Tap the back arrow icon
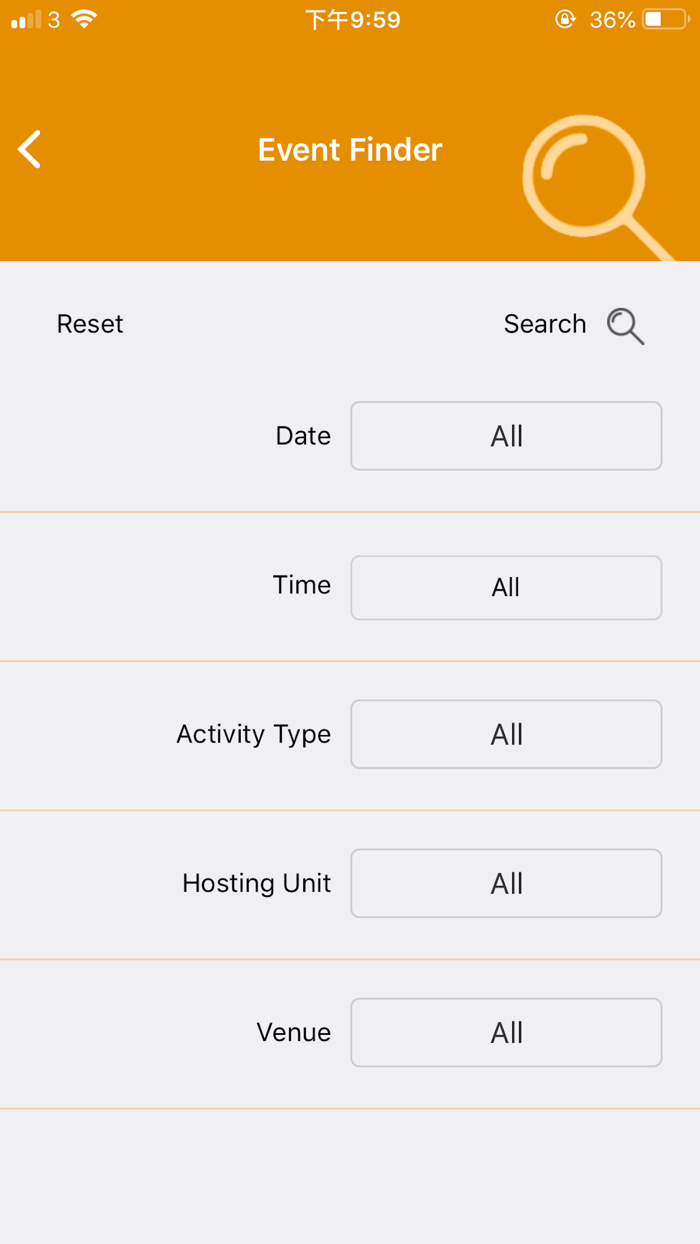The height and width of the screenshot is (1244, 700). point(30,150)
